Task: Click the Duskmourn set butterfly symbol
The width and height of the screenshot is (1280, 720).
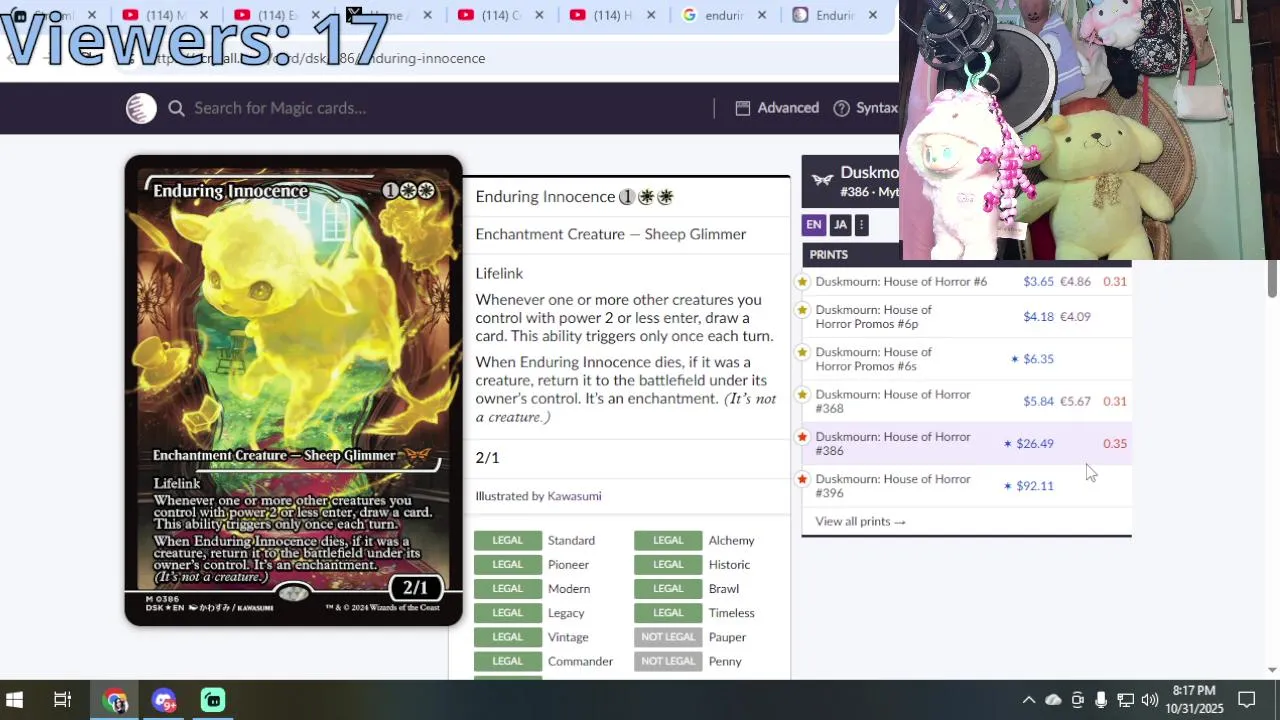Action: tap(822, 180)
